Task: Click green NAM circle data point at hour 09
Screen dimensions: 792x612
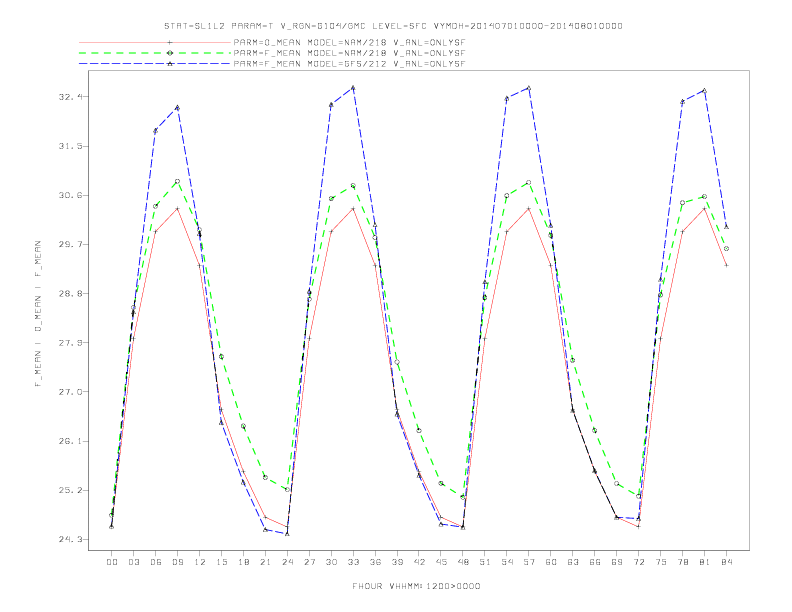Action: click(x=177, y=181)
